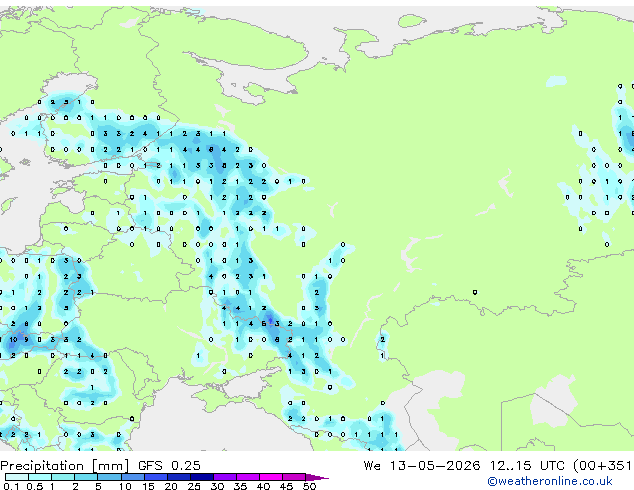The image size is (634, 490).
Task: Click the '0.5' legend scale label
Action: [x=35, y=486]
